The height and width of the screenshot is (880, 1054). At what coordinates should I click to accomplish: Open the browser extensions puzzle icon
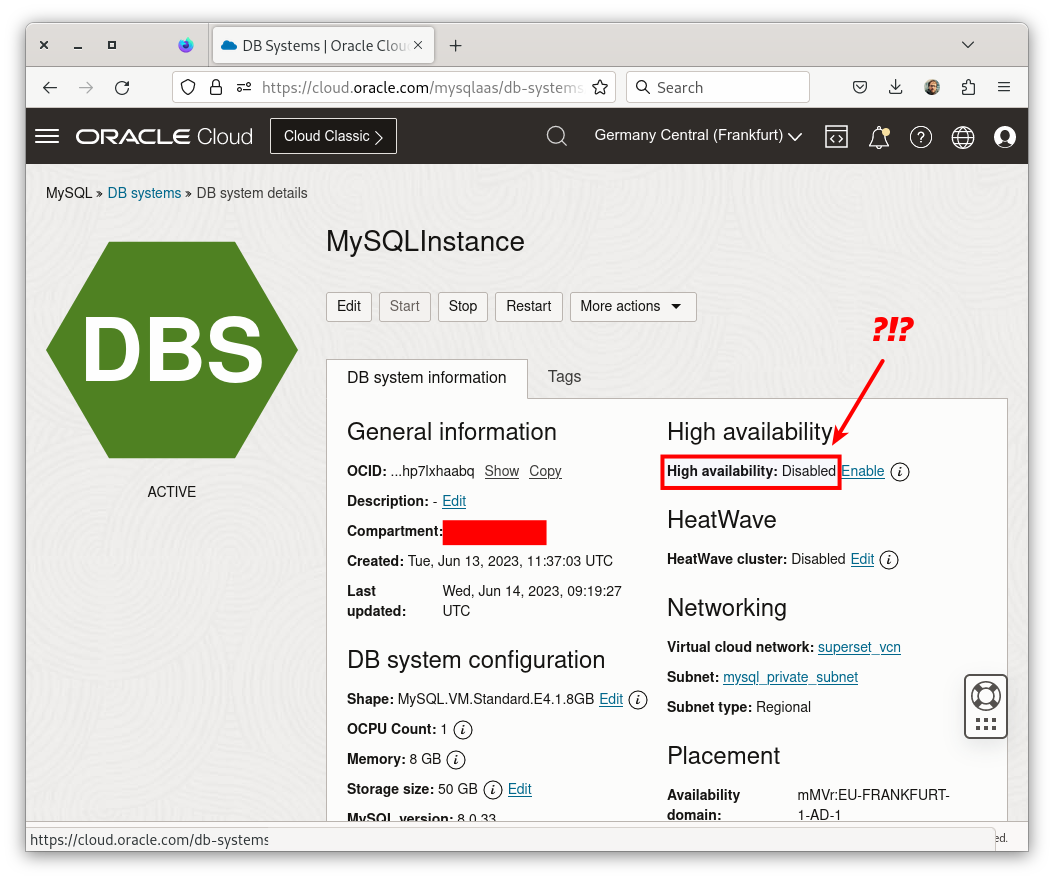[968, 87]
